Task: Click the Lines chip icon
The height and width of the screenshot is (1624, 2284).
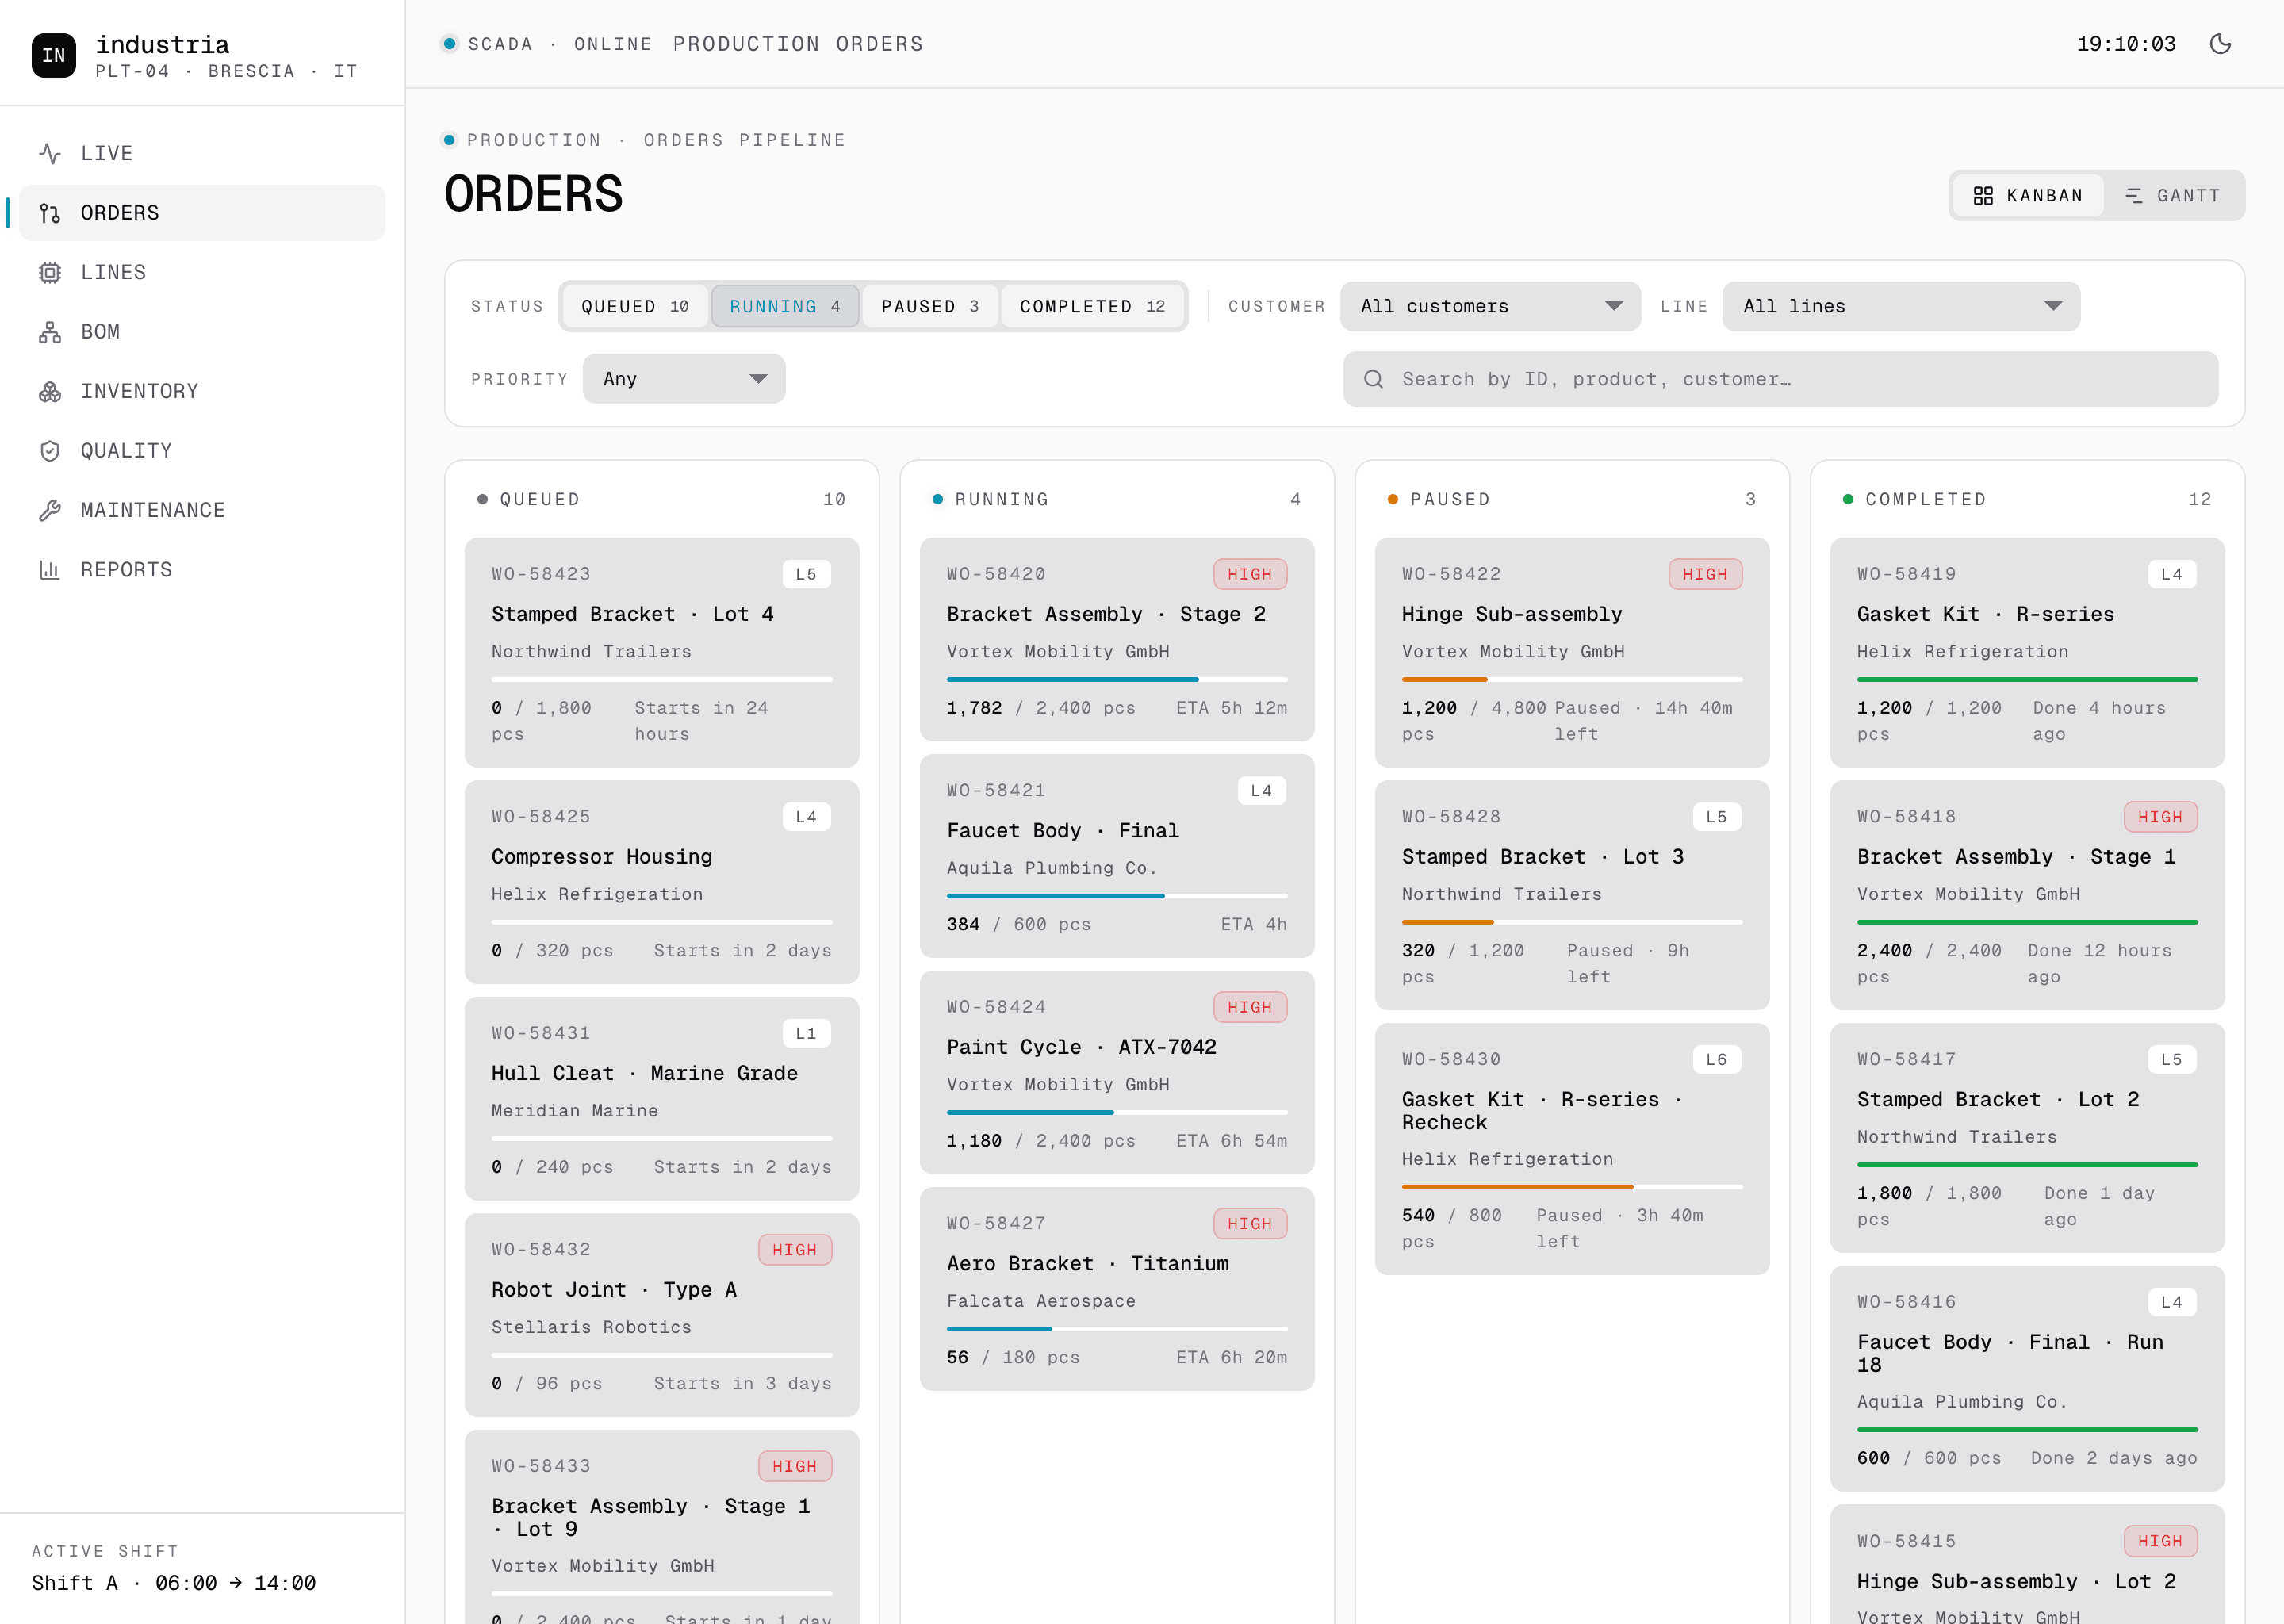Action: 50,272
